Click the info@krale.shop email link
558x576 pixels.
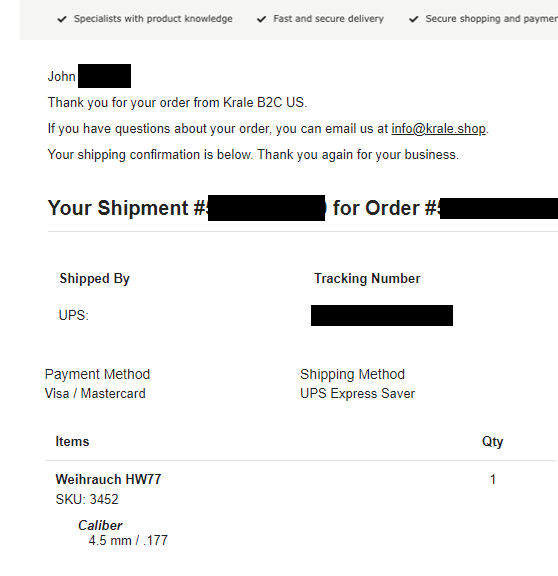pyautogui.click(x=438, y=129)
